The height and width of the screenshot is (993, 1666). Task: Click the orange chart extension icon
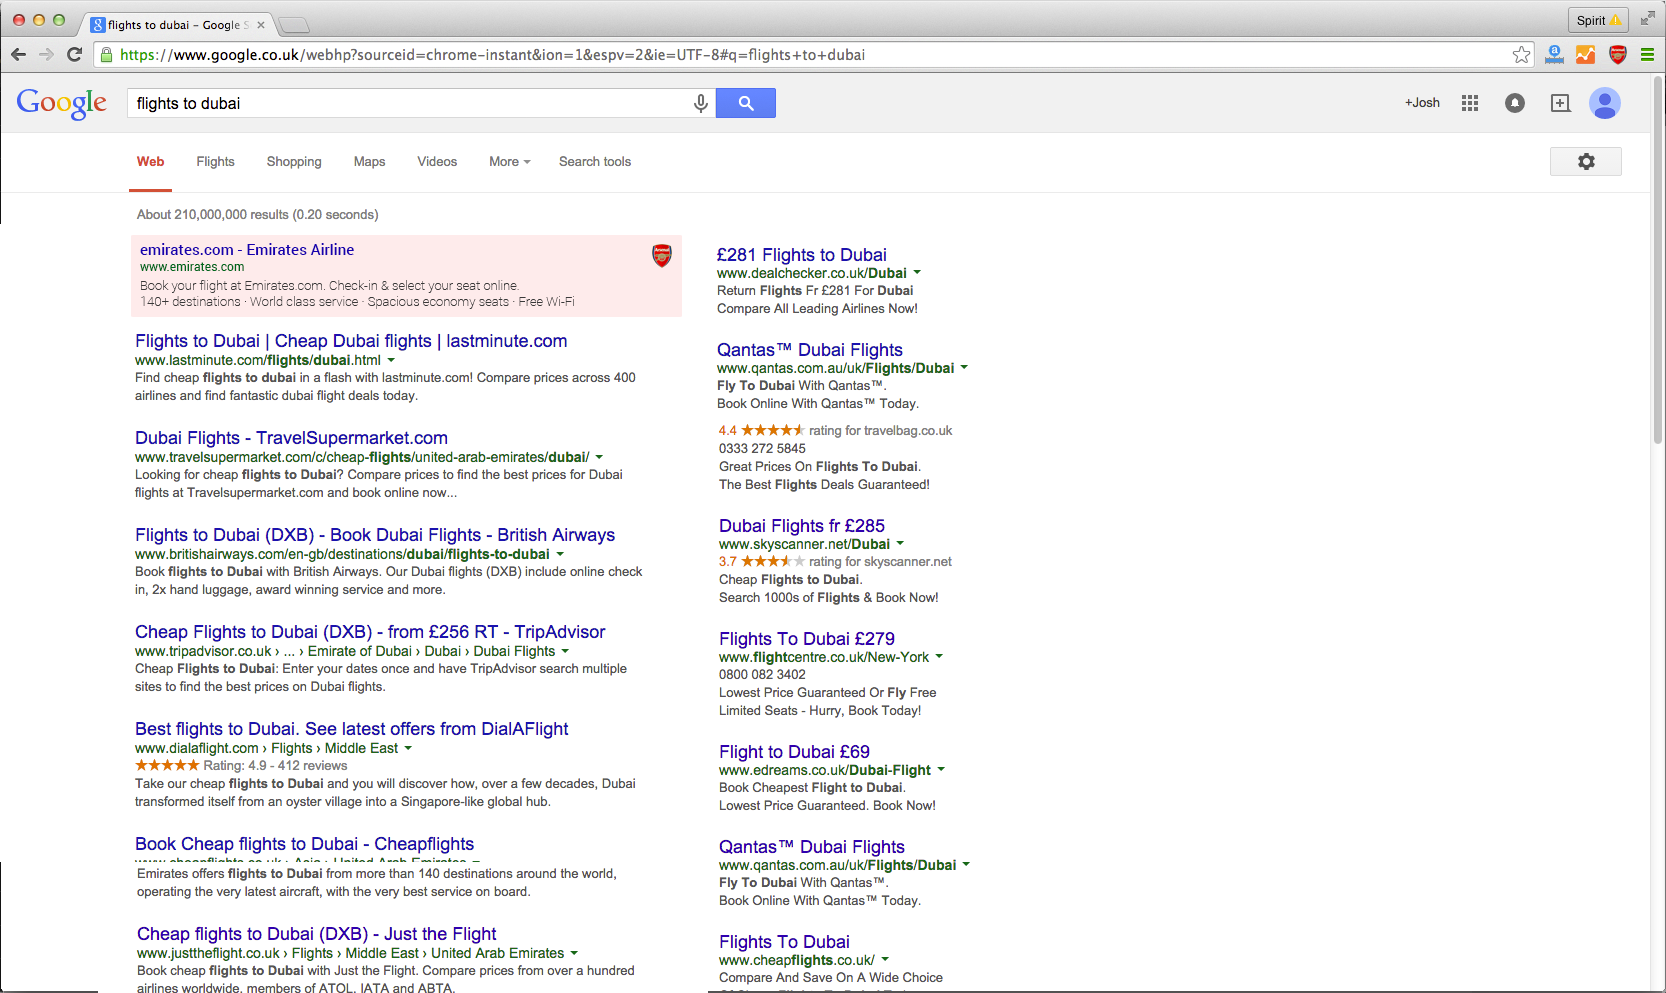tap(1585, 55)
